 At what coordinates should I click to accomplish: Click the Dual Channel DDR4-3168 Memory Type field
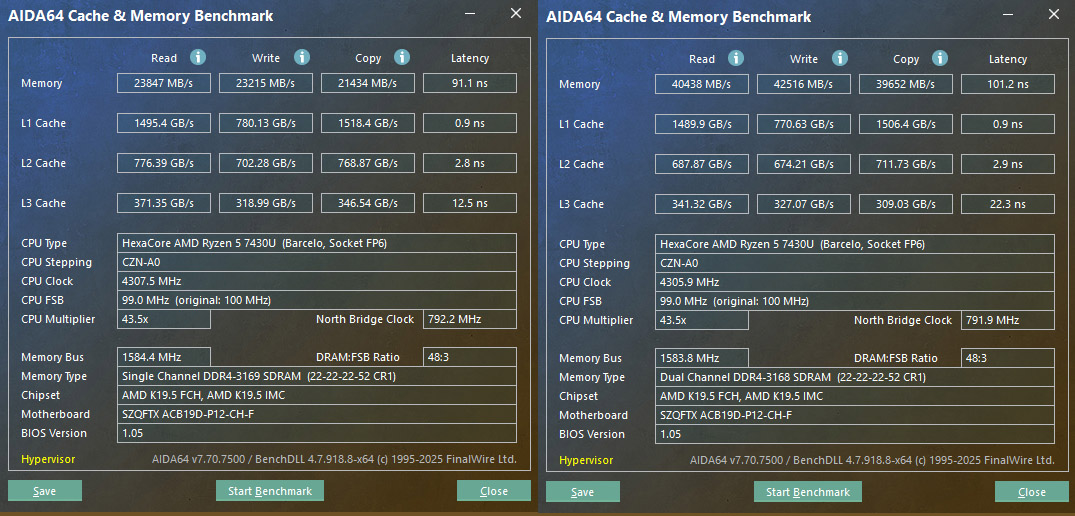click(855, 377)
